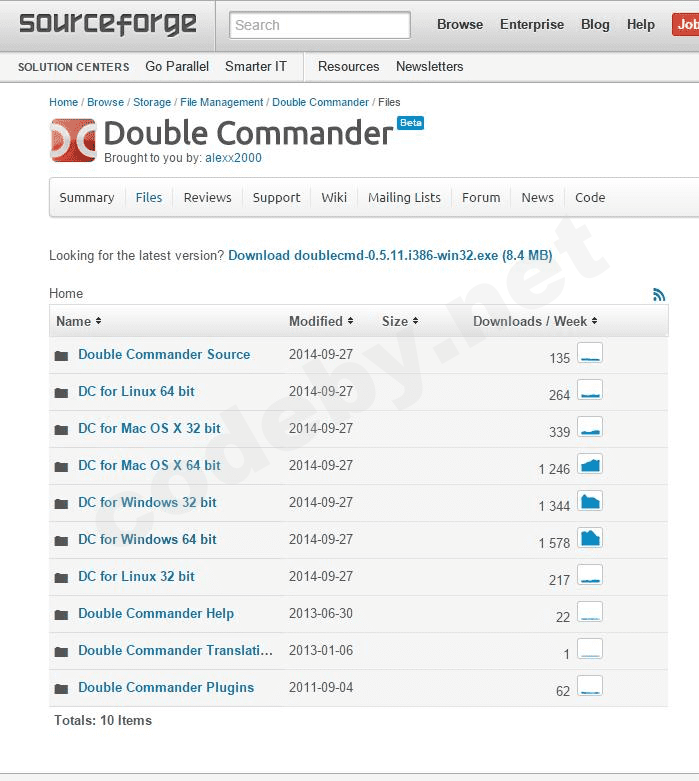The width and height of the screenshot is (699, 781).
Task: Open download stats chart for DC for Linux 64 bit
Action: point(590,390)
